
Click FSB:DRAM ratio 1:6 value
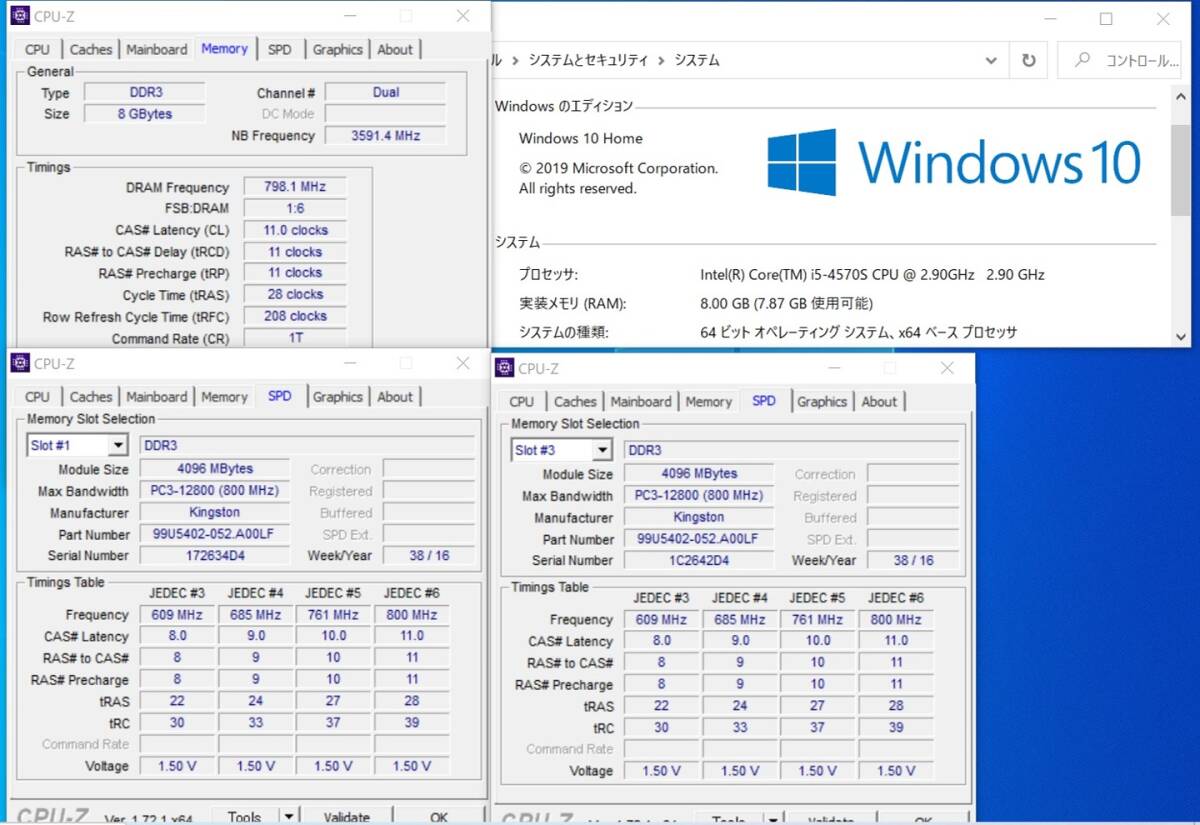(295, 208)
